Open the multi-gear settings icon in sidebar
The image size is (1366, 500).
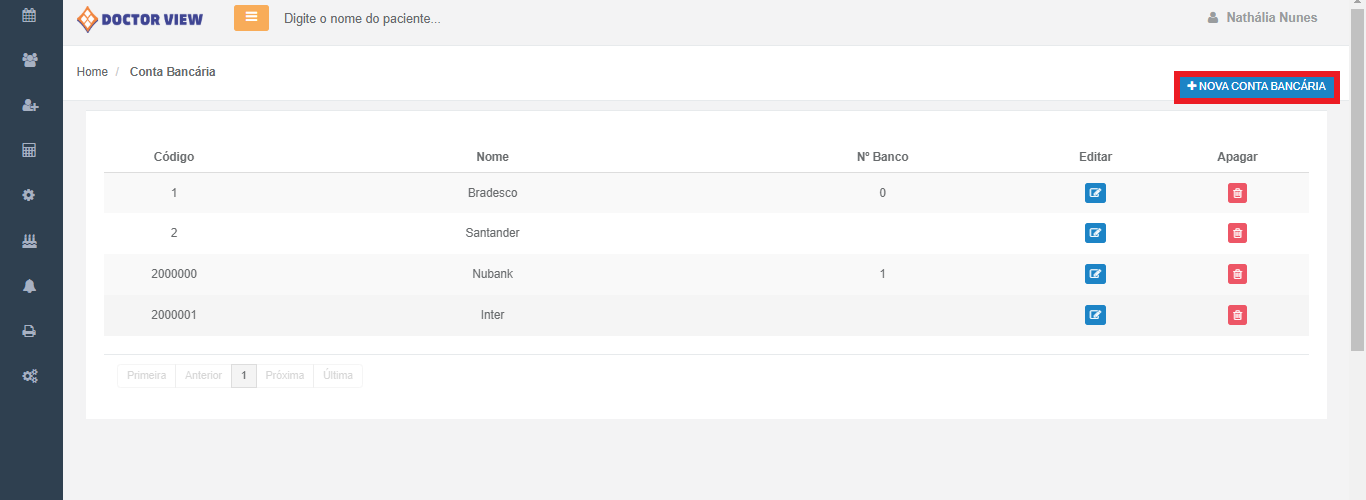29,376
